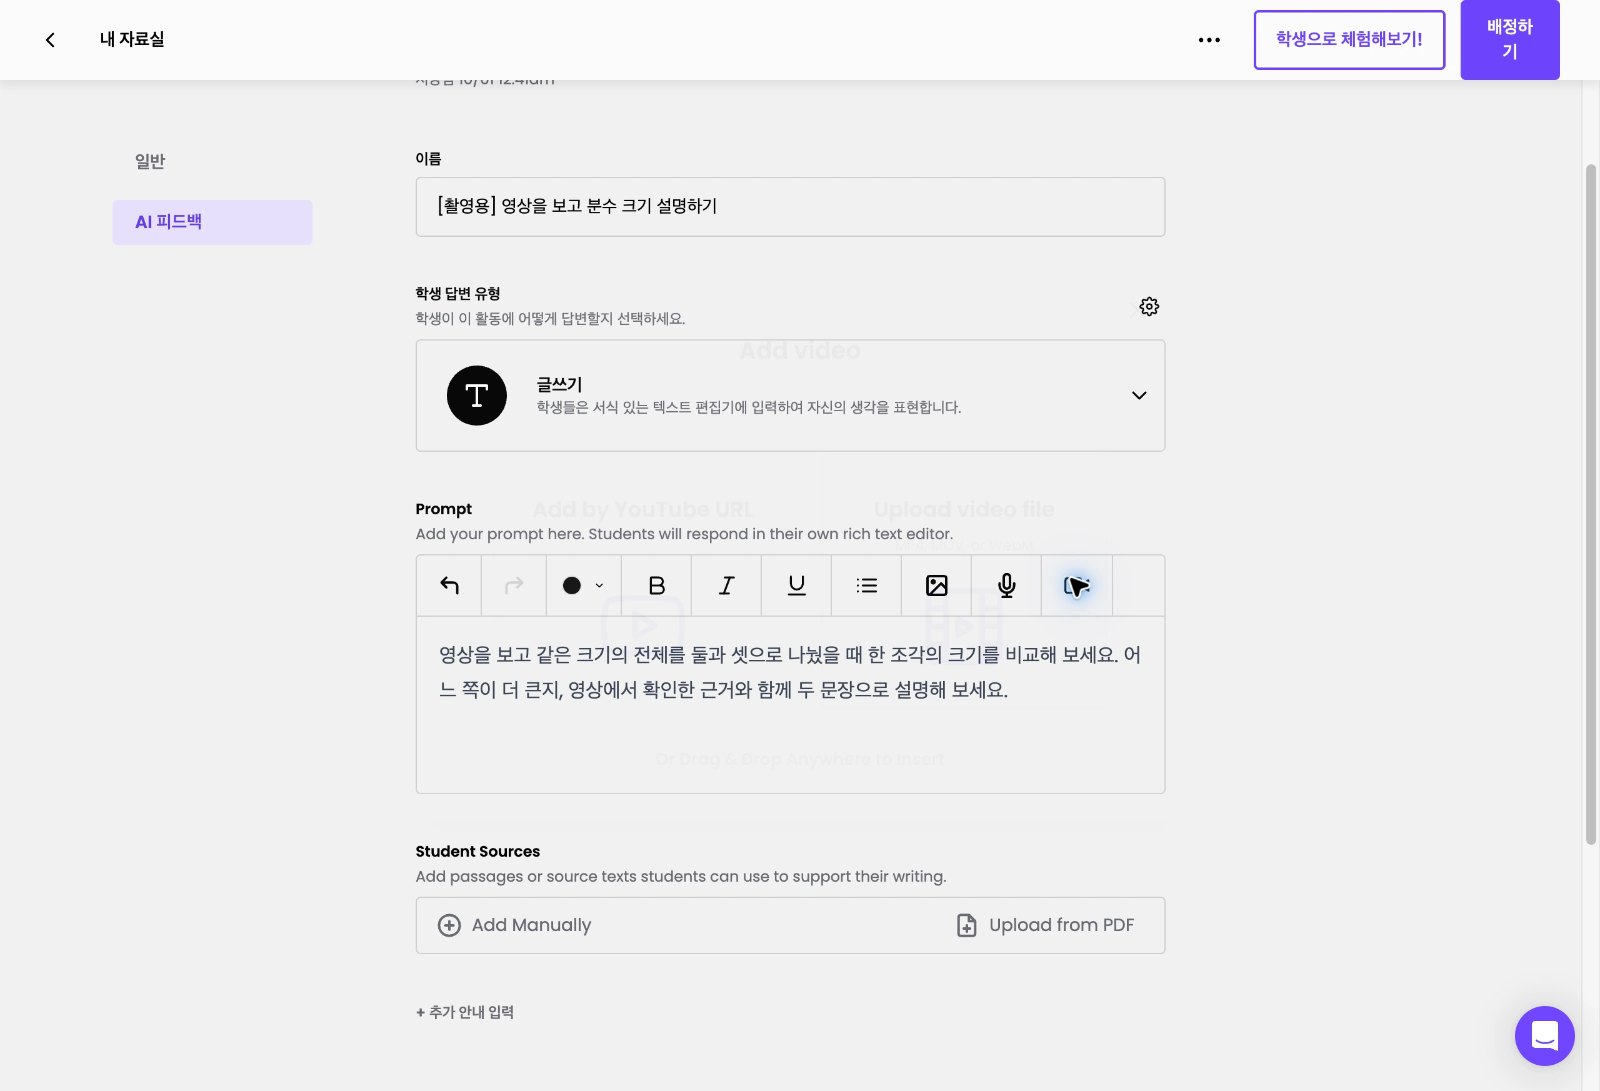
Task: Click the 내 자료실 header title
Action: 132,40
